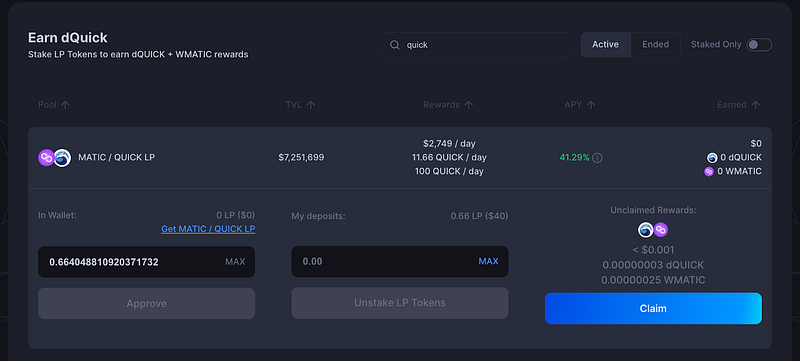This screenshot has width=800, height=361.
Task: Sort by Pool column header
Action: click(54, 105)
